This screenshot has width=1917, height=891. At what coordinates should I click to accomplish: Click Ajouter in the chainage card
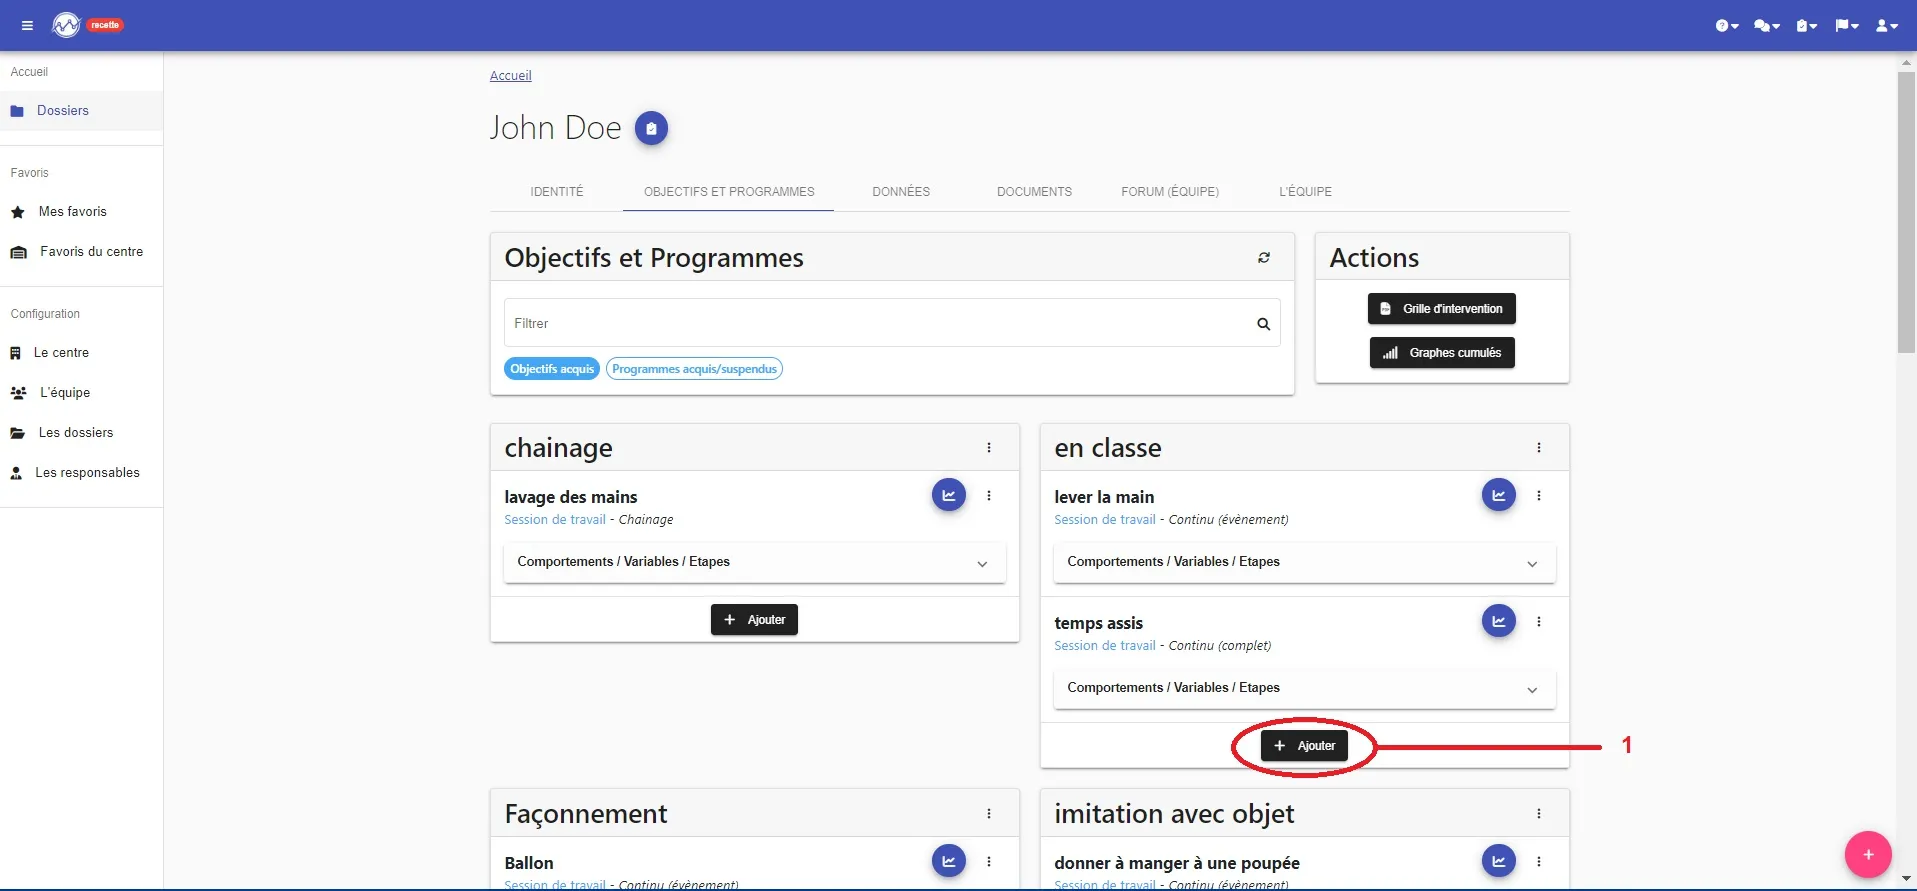click(x=754, y=620)
